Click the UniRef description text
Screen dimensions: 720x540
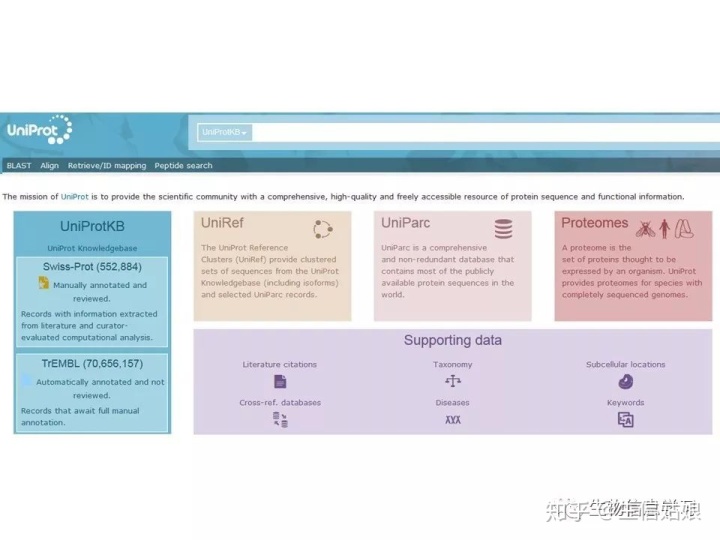pyautogui.click(x=270, y=271)
